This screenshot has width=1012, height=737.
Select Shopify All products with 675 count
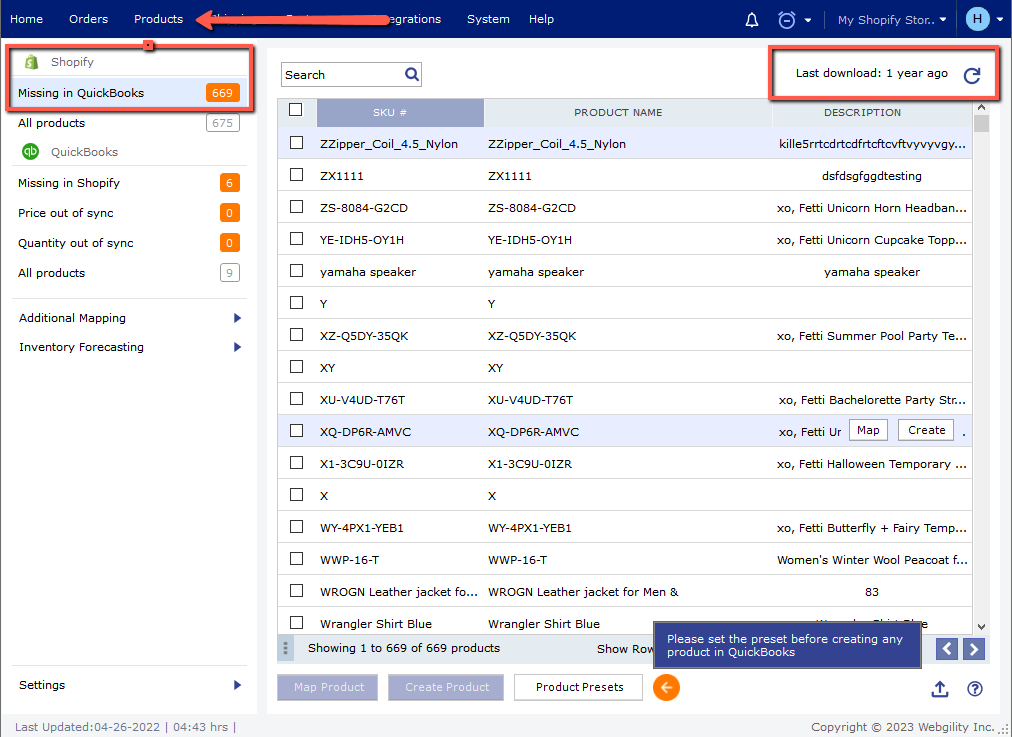point(129,123)
